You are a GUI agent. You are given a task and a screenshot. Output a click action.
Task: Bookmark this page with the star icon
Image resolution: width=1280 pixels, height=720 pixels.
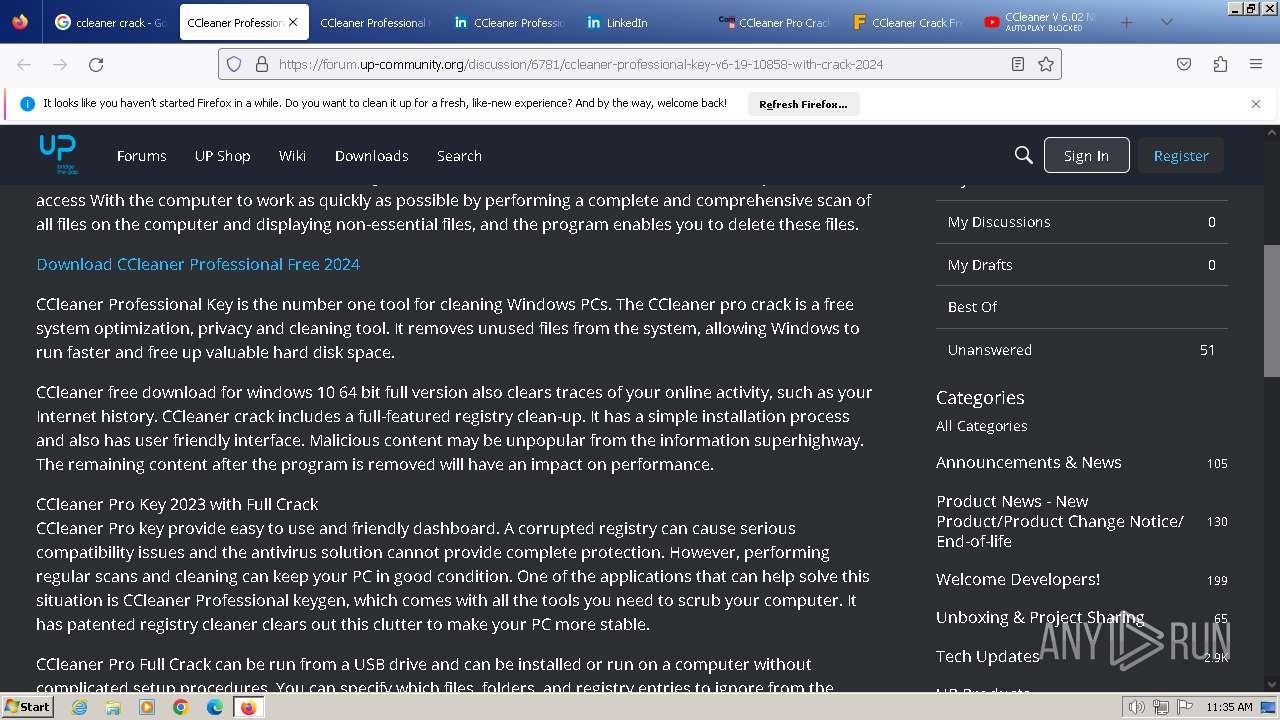[x=1046, y=64]
